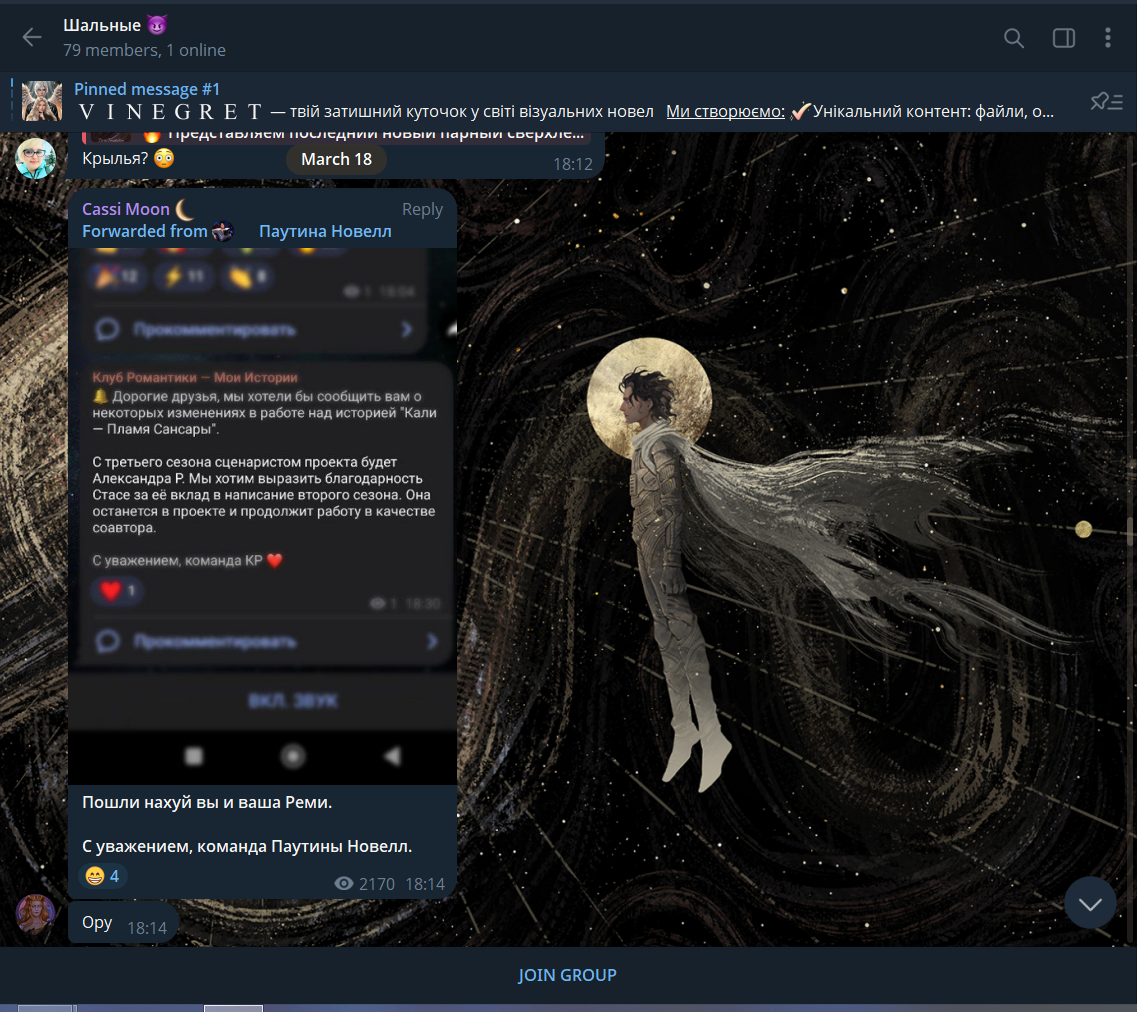Screen dimensions: 1137x1012
Task: Open search in this chat
Action: (x=1014, y=38)
